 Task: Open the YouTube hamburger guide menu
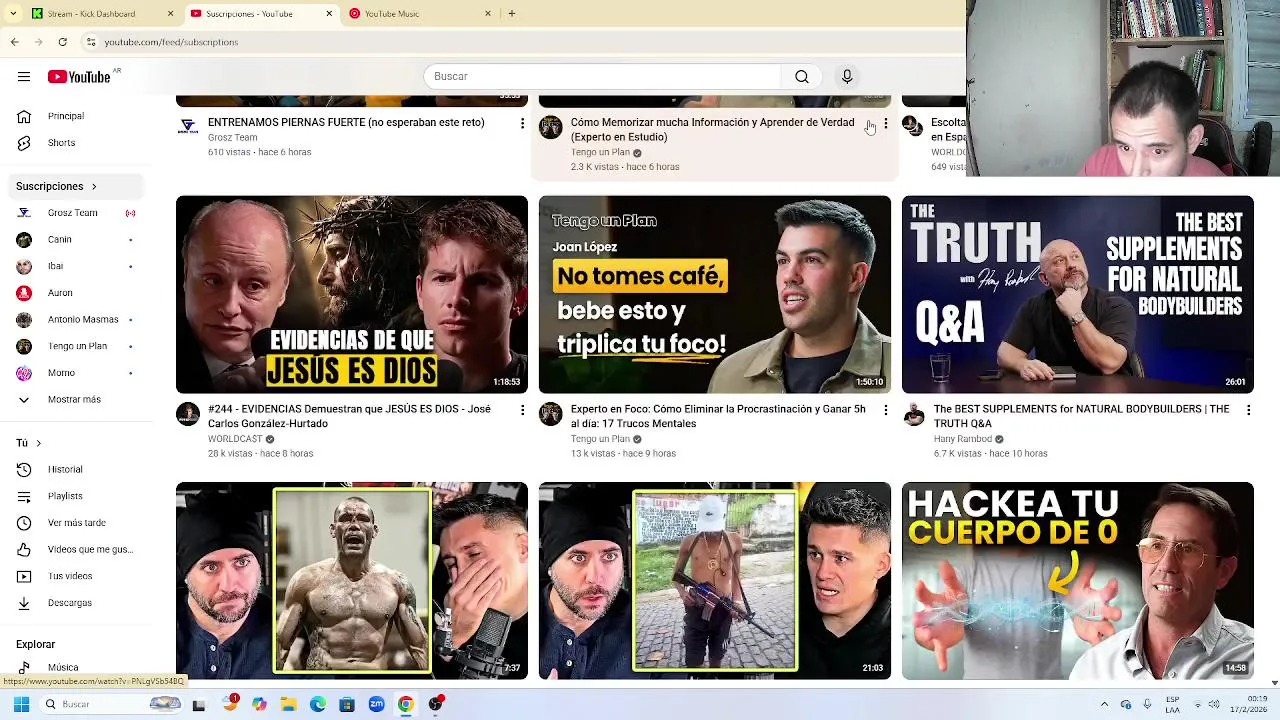24,77
